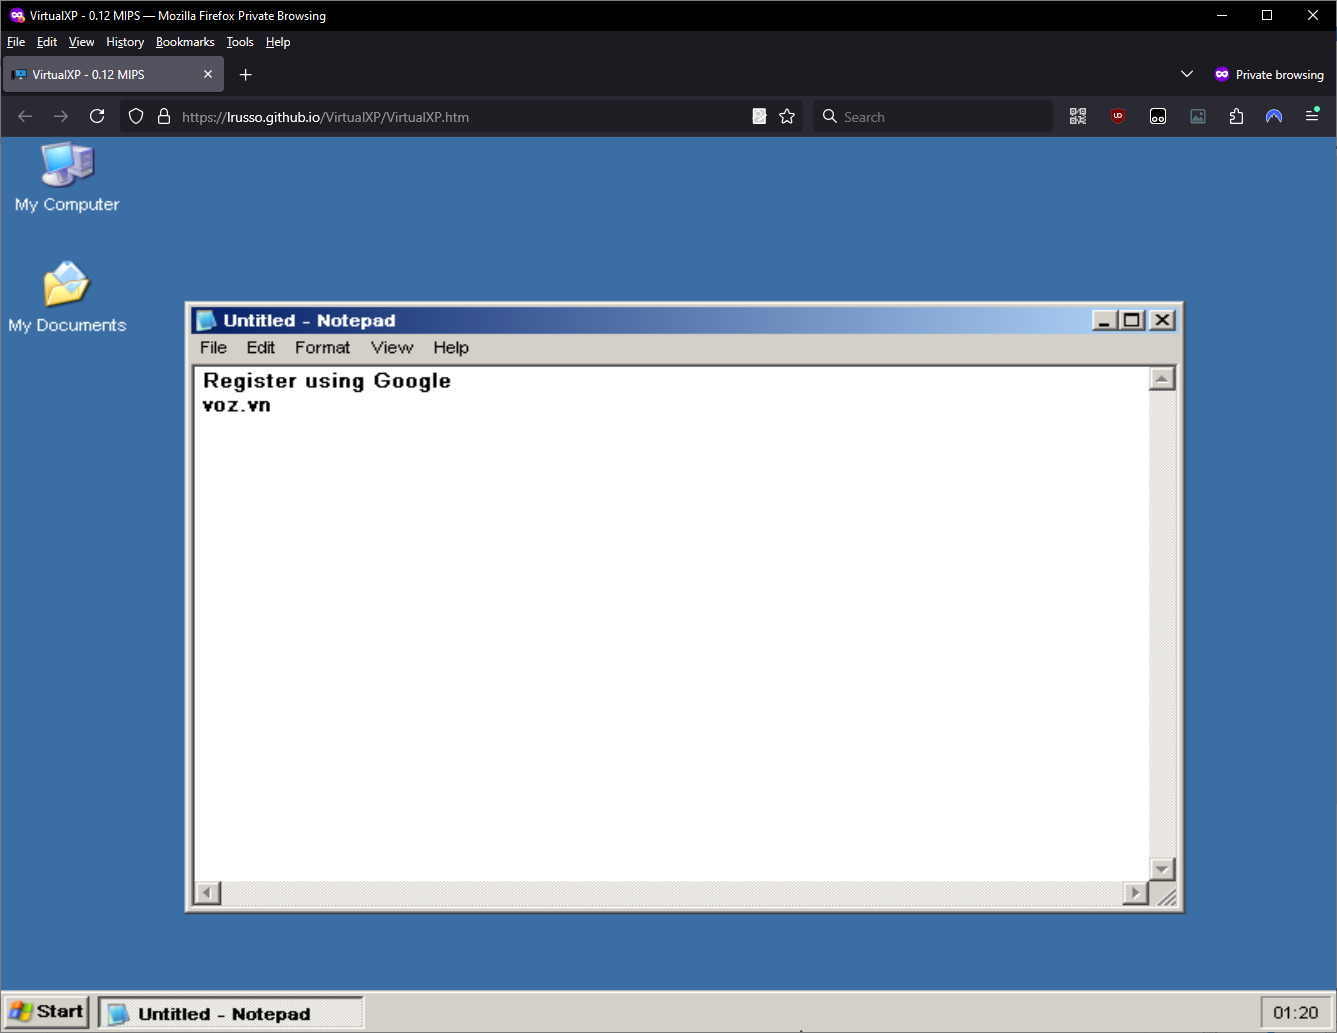Click Untitled - Notepad taskbar button
The width and height of the screenshot is (1337, 1033).
click(x=231, y=1013)
